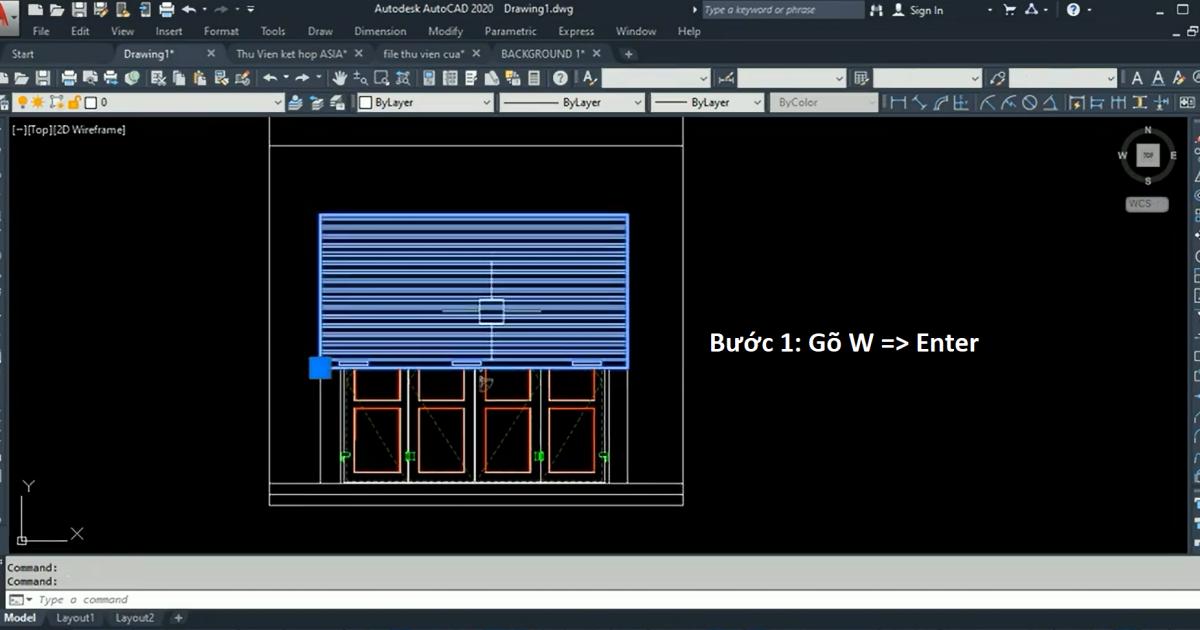This screenshot has height=630, width=1200.
Task: Click the Sign In button
Action: pyautogui.click(x=925, y=10)
